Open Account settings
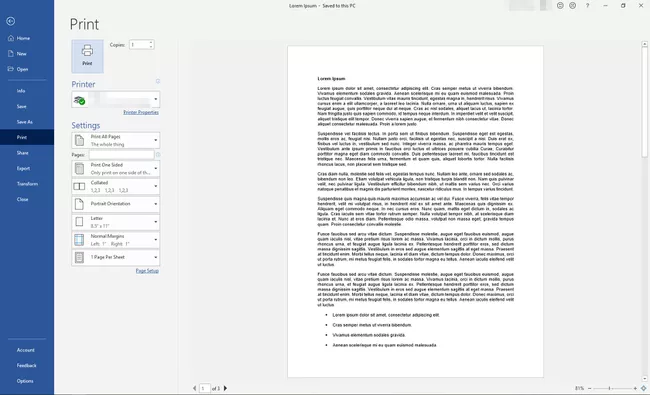This screenshot has width=650, height=395. click(26, 350)
